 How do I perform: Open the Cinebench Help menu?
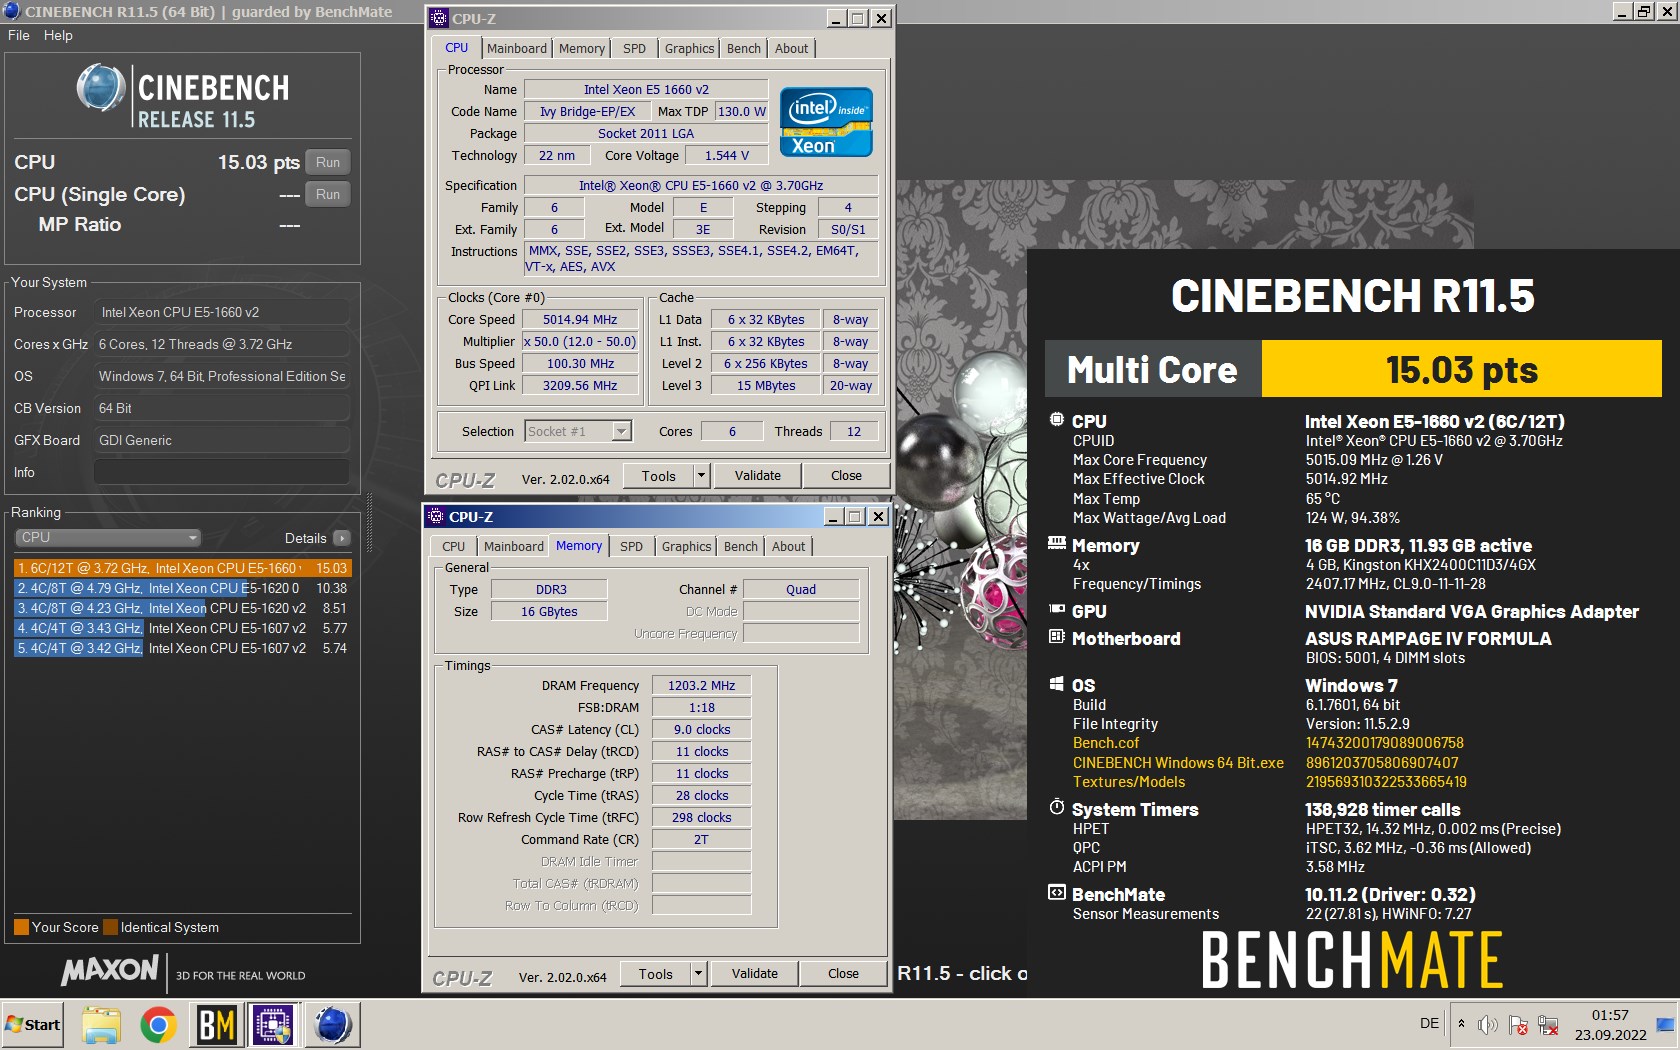point(58,35)
